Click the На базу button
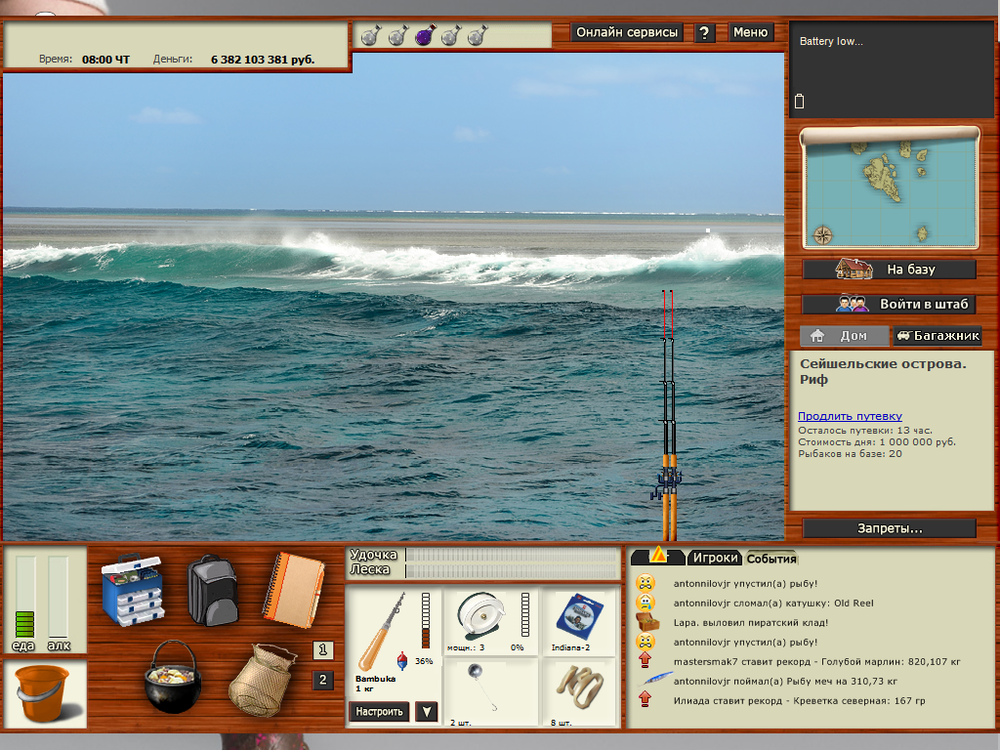Viewport: 1000px width, 750px height. click(889, 269)
